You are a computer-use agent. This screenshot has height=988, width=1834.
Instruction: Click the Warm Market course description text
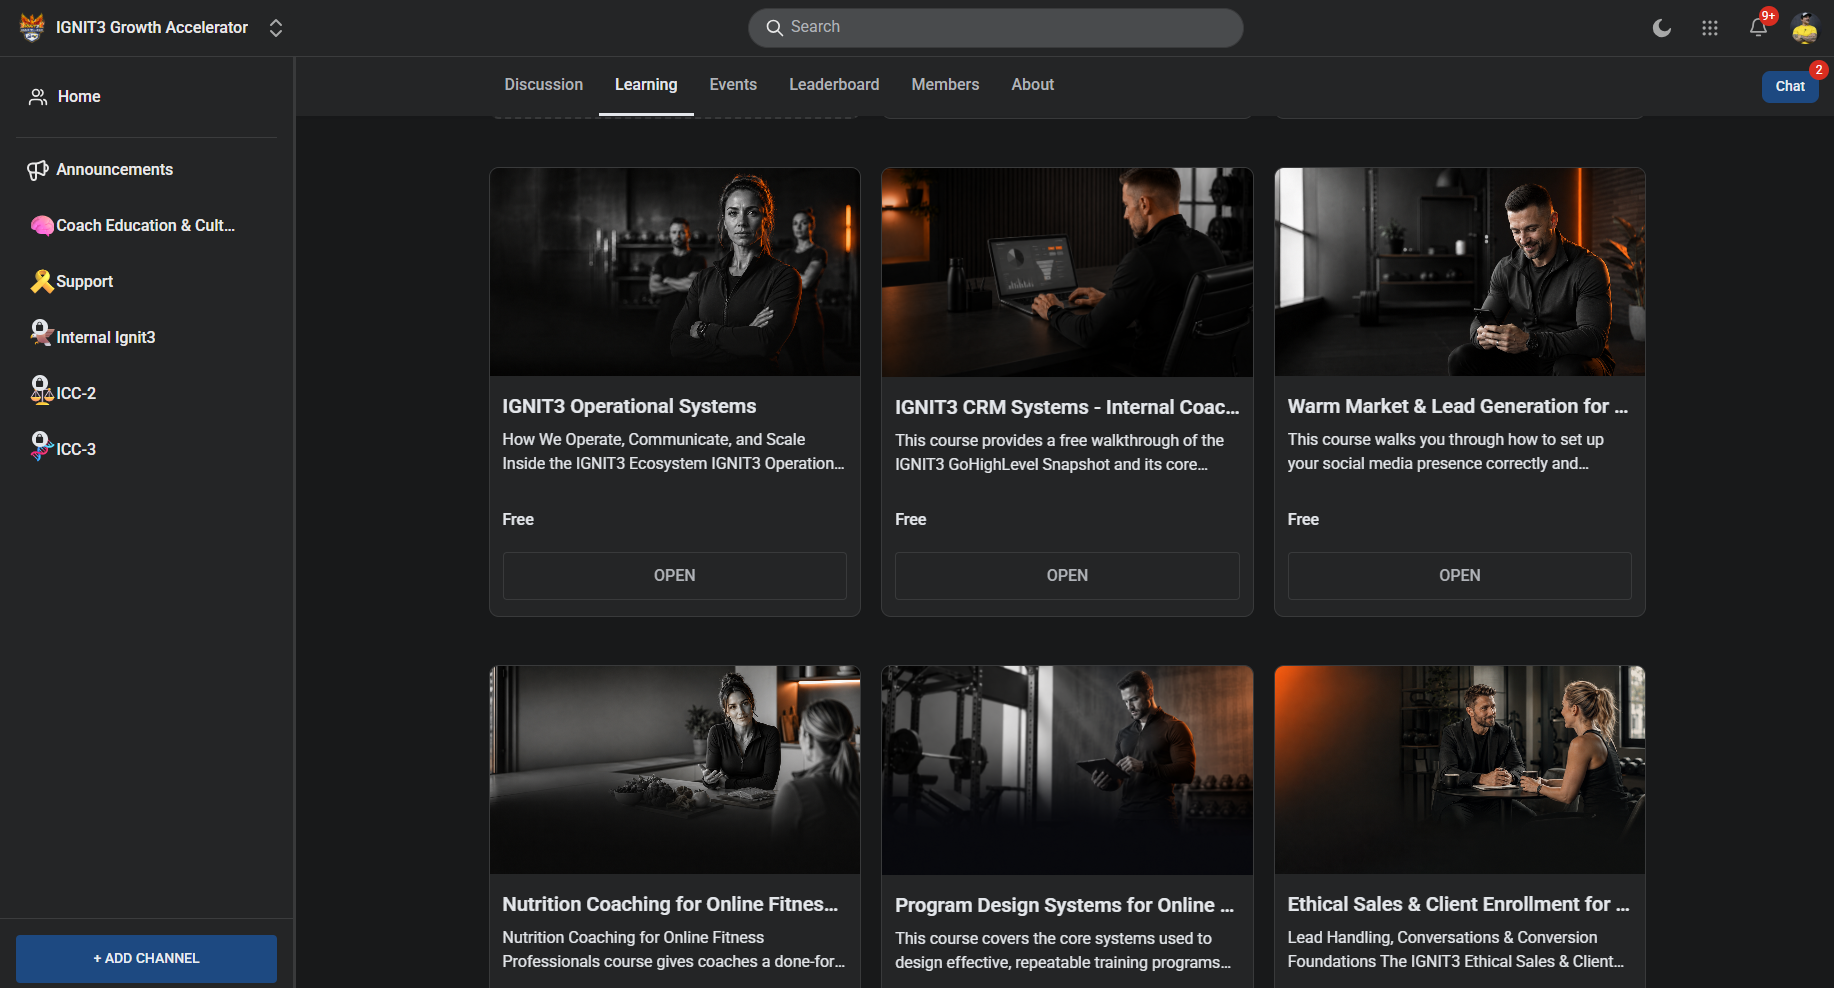click(x=1446, y=452)
